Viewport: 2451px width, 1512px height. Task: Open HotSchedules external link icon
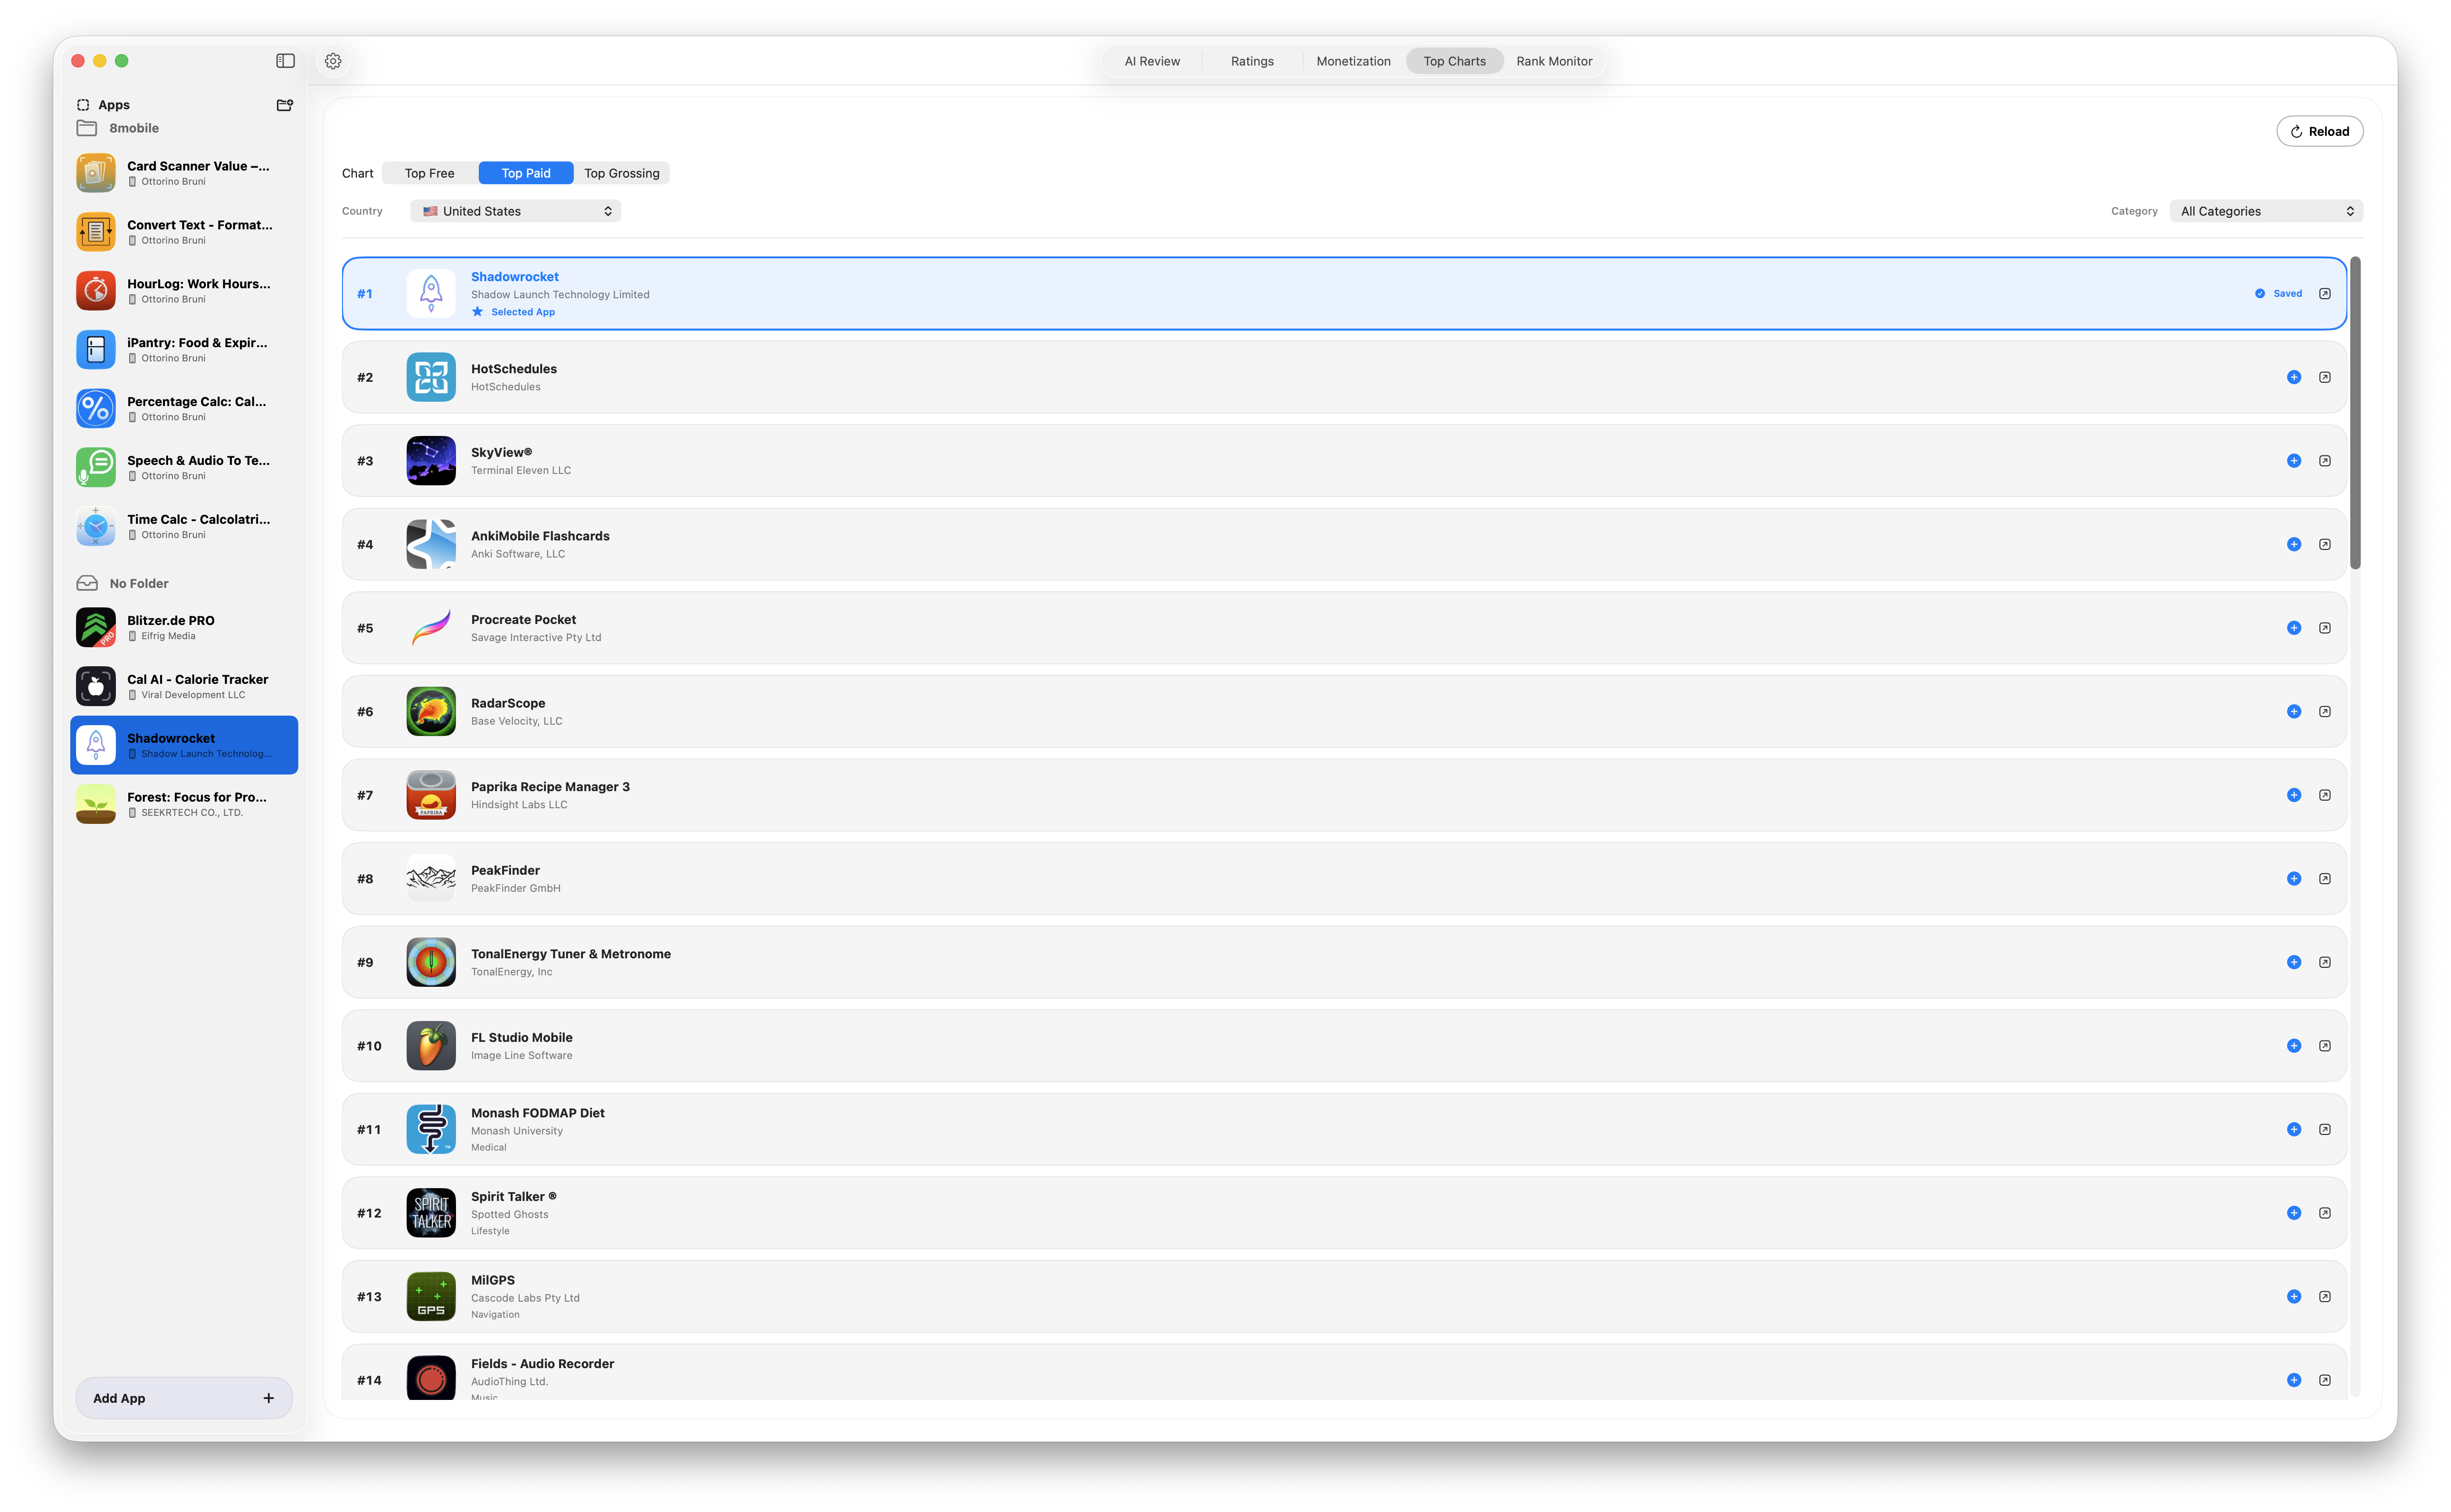(2325, 377)
